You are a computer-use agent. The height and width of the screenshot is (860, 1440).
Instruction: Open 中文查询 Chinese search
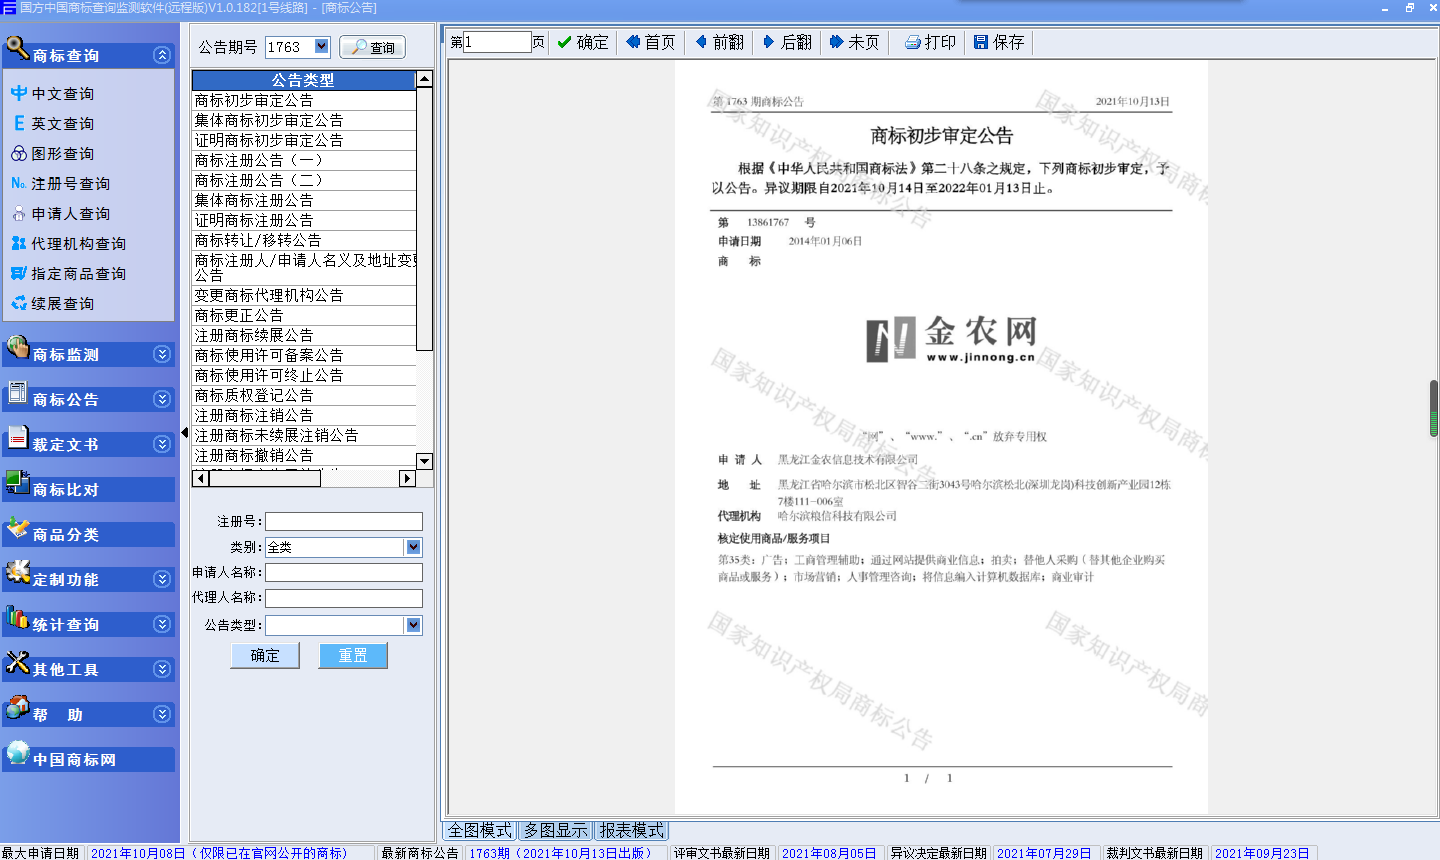[x=53, y=93]
